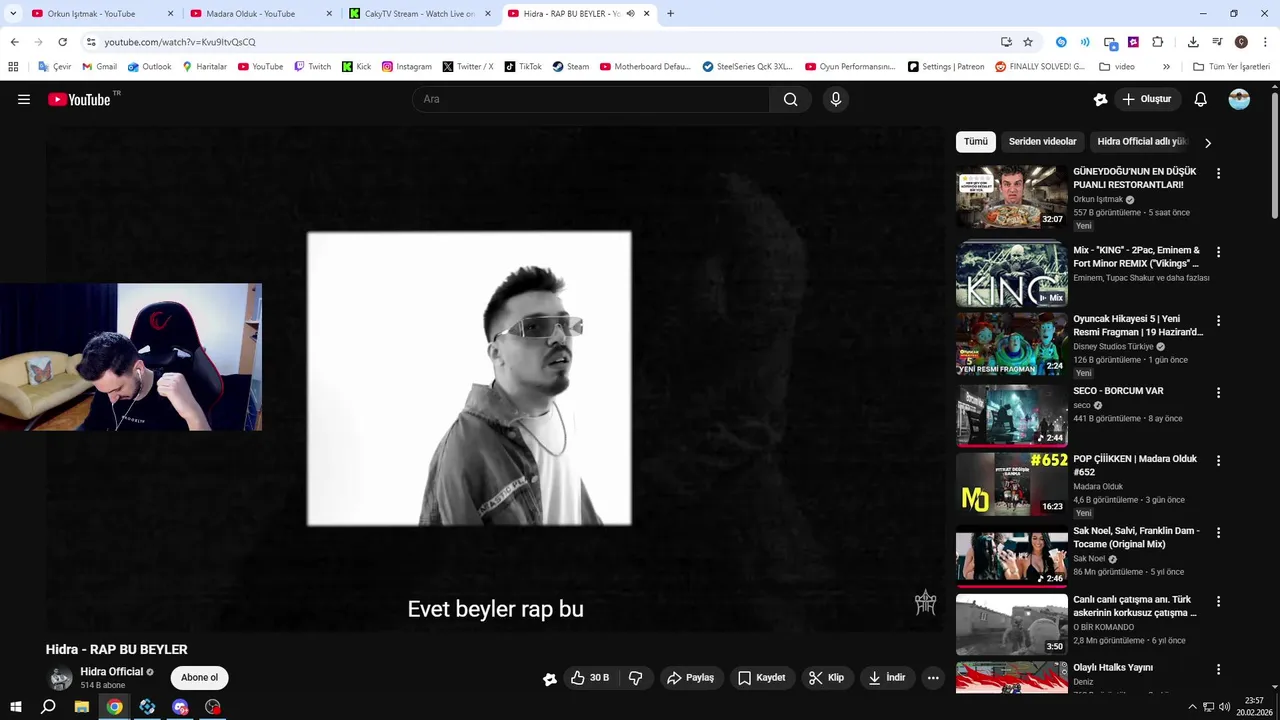
Task: Open the account avatar menu
Action: 1239,99
